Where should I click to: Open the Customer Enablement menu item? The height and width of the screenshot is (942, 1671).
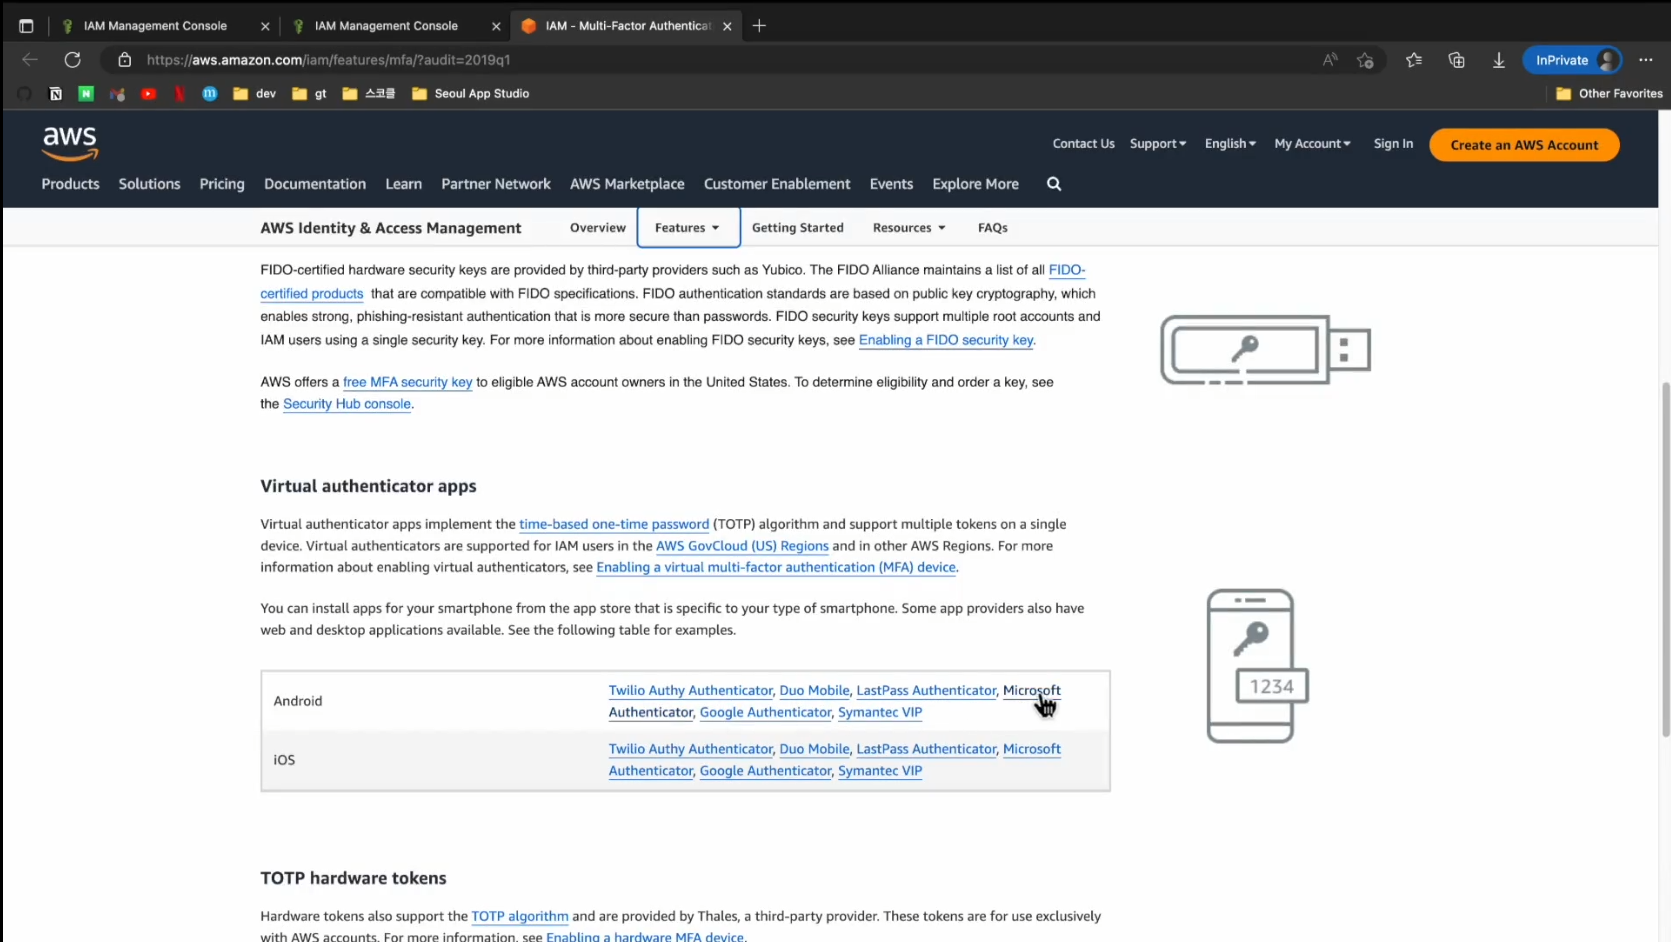tap(777, 184)
